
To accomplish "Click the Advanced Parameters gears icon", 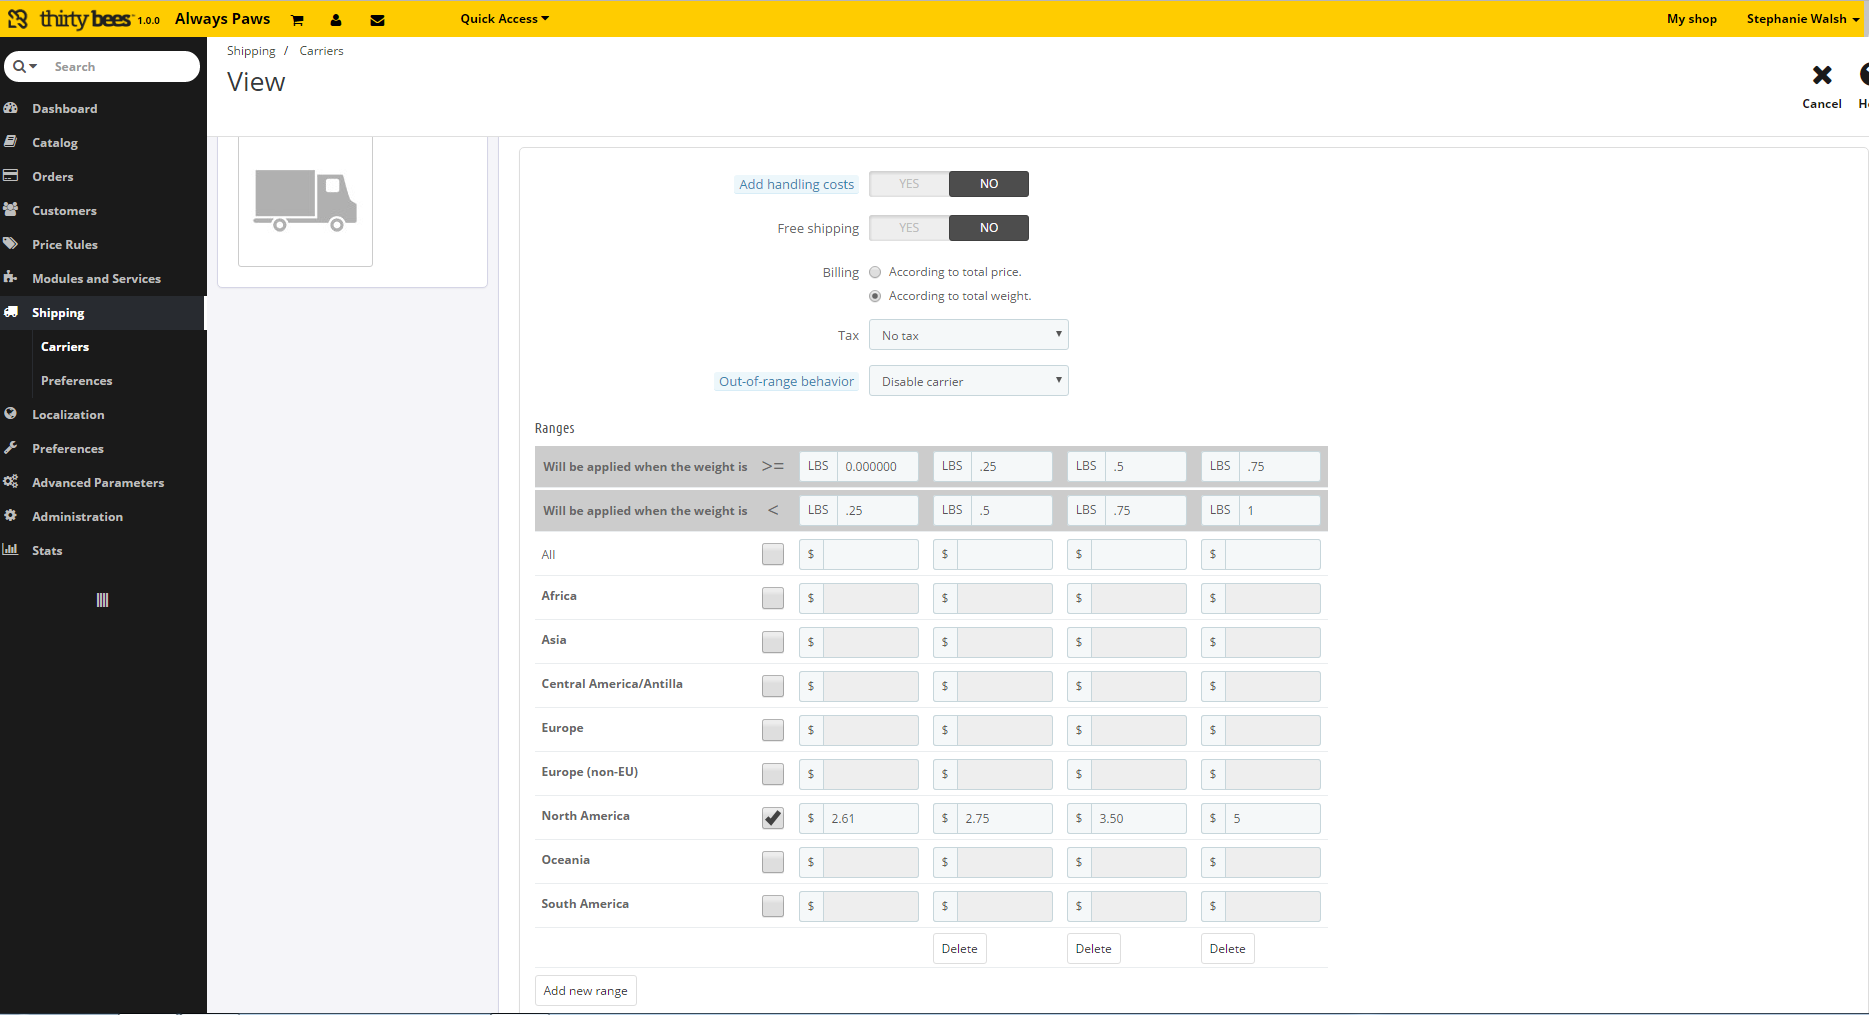I will click(11, 482).
